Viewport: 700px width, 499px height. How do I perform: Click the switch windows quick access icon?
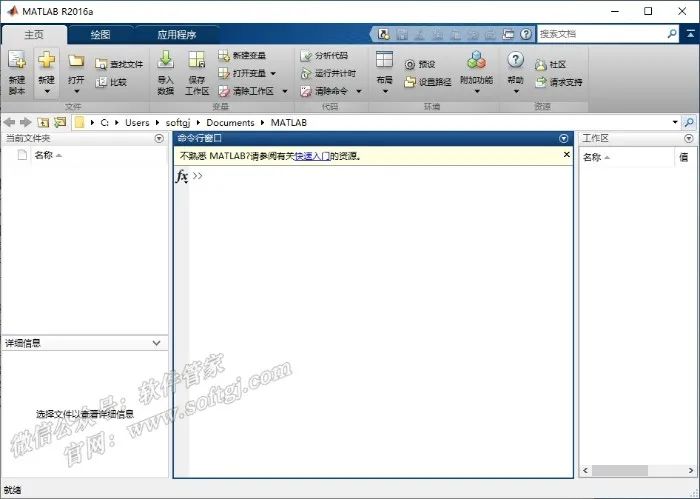pos(508,34)
